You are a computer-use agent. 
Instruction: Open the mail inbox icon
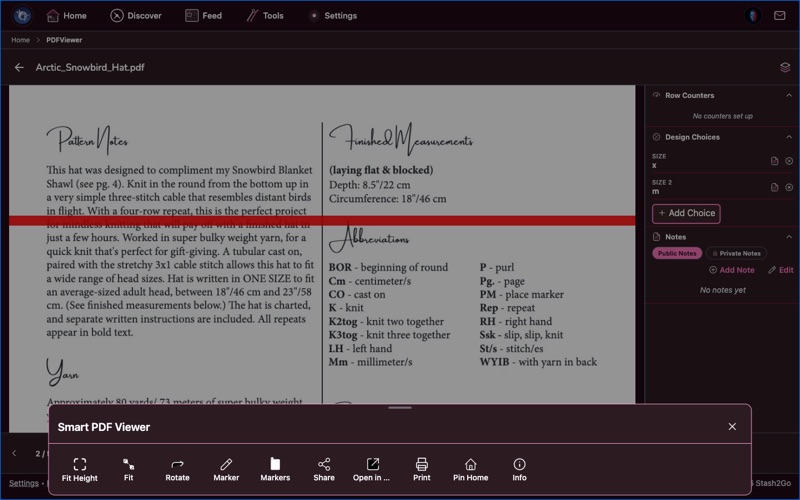click(780, 16)
